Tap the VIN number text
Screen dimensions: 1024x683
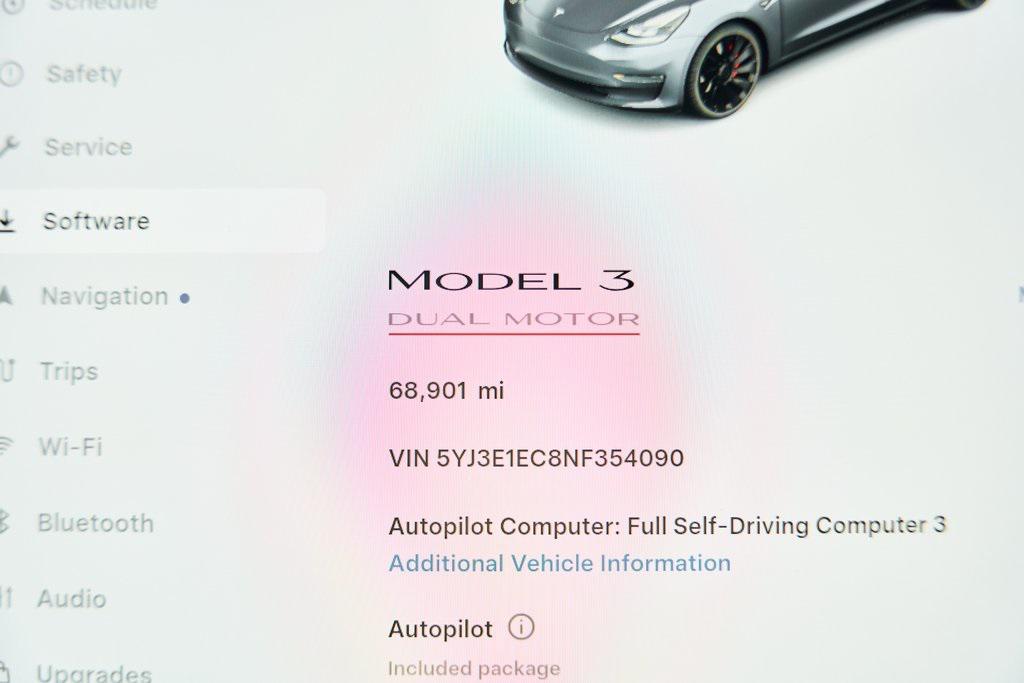point(536,458)
